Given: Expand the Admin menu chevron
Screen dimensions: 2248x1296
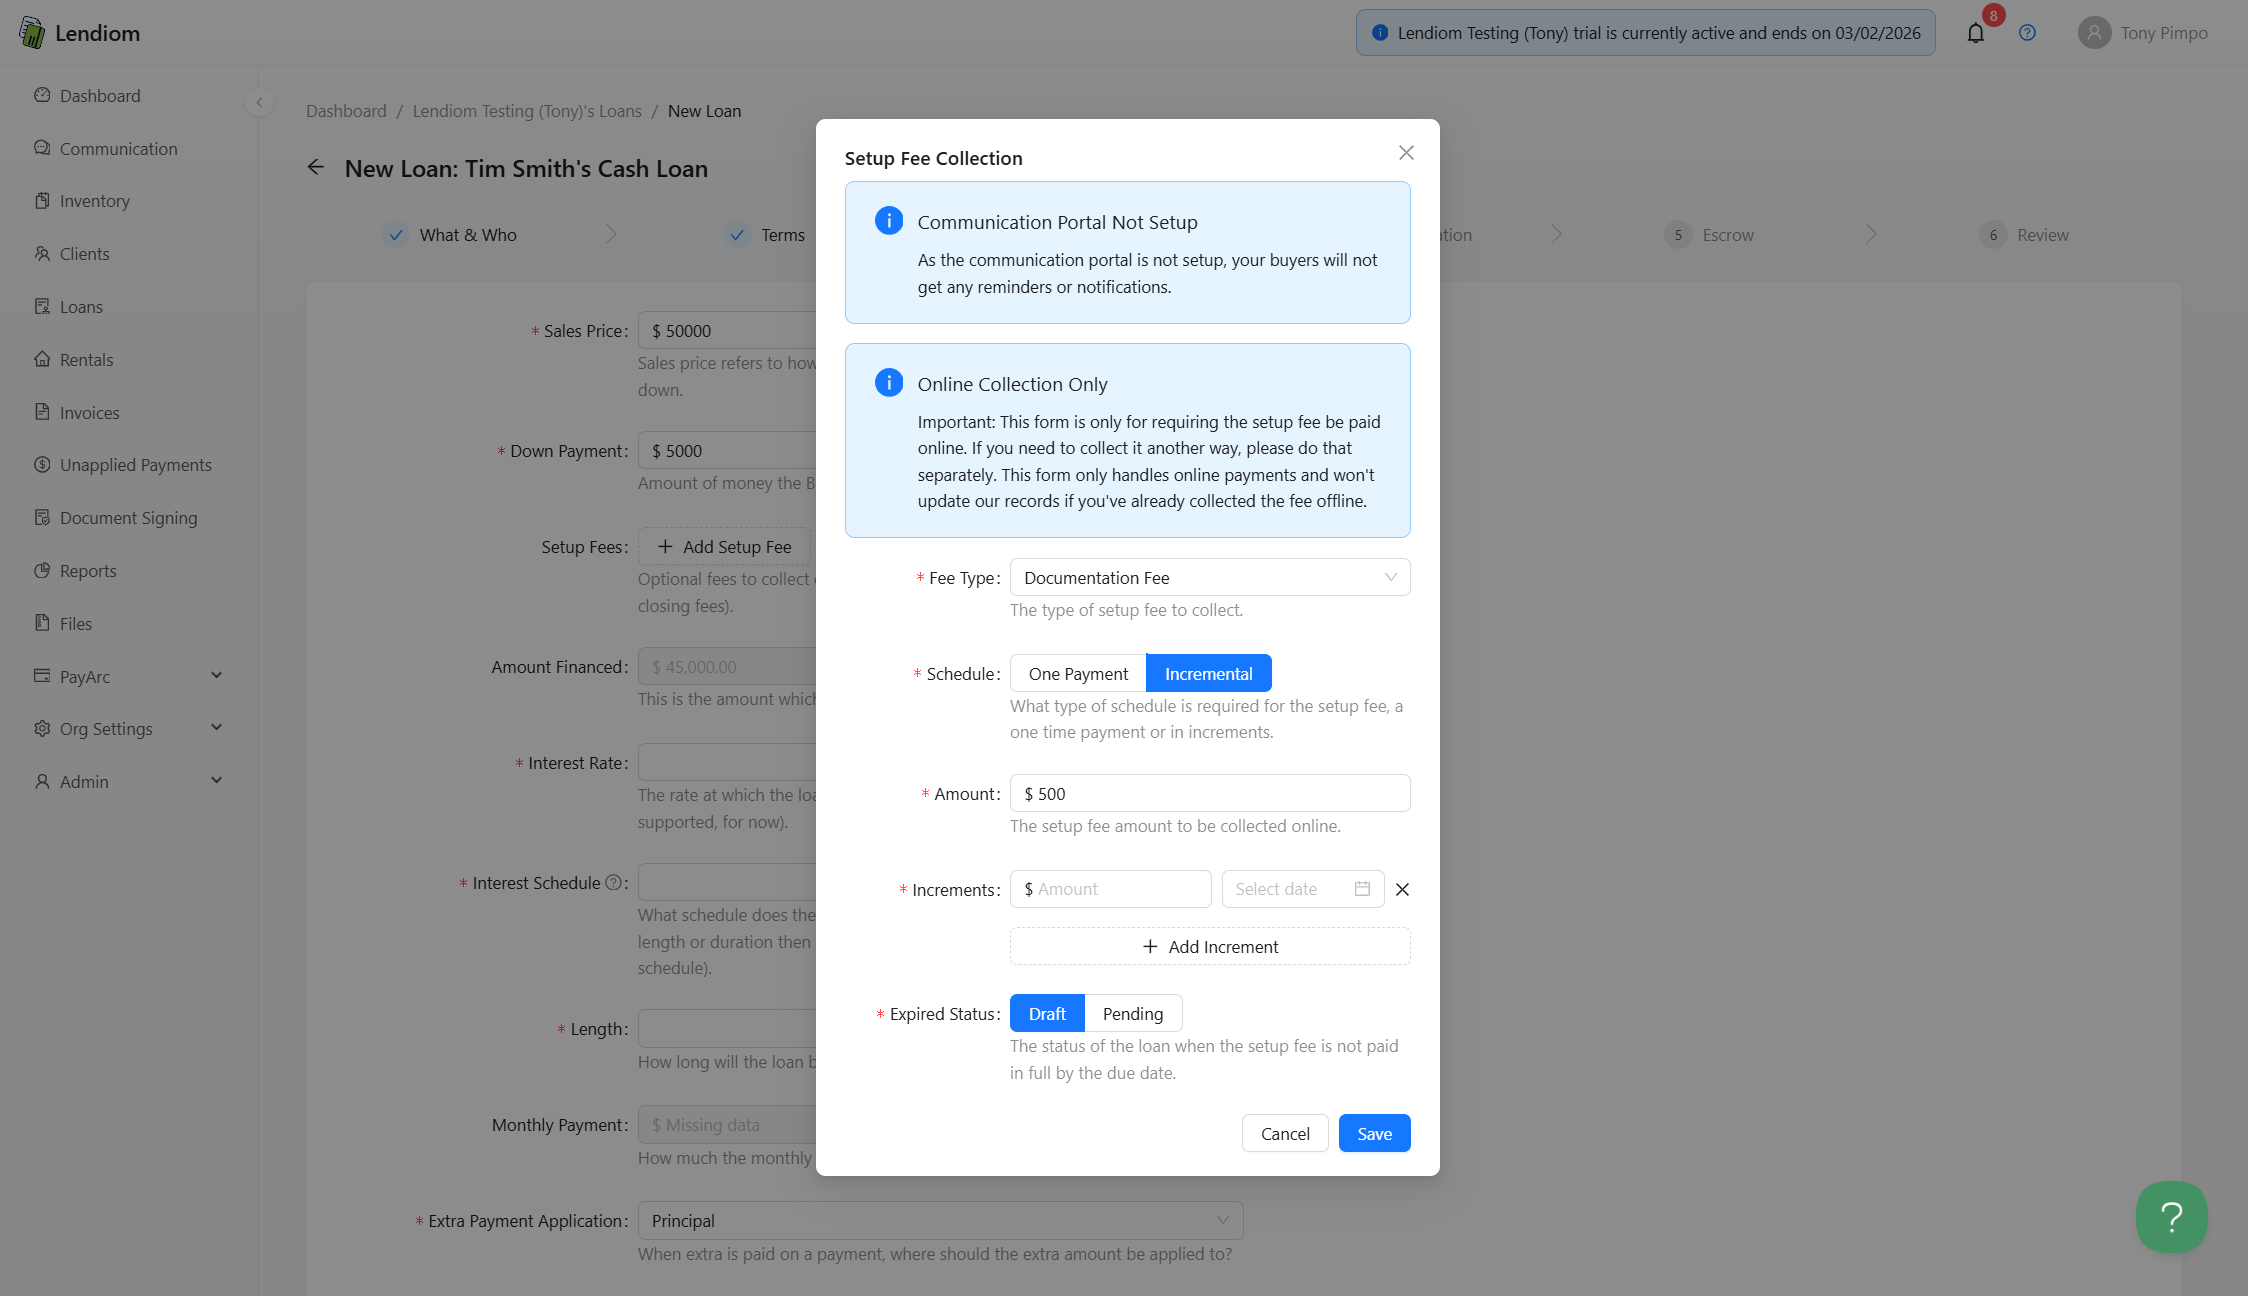Looking at the screenshot, I should (x=217, y=781).
